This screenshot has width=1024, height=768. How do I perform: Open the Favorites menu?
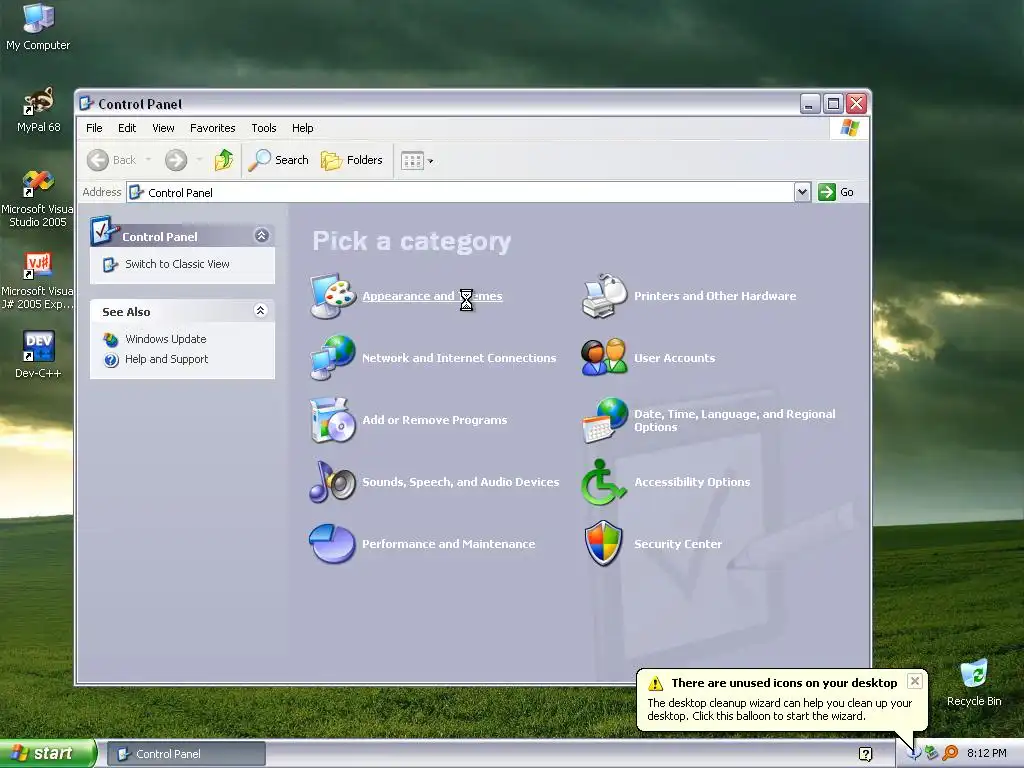212,128
